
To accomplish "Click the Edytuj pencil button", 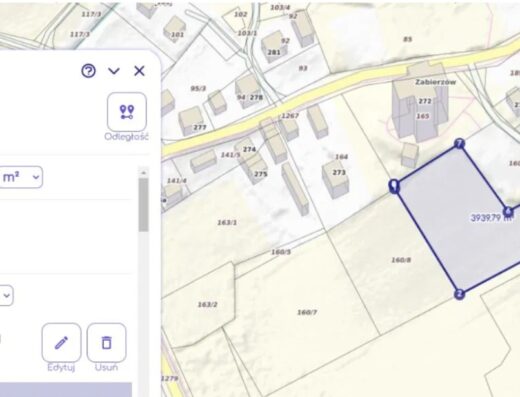I will tap(61, 343).
